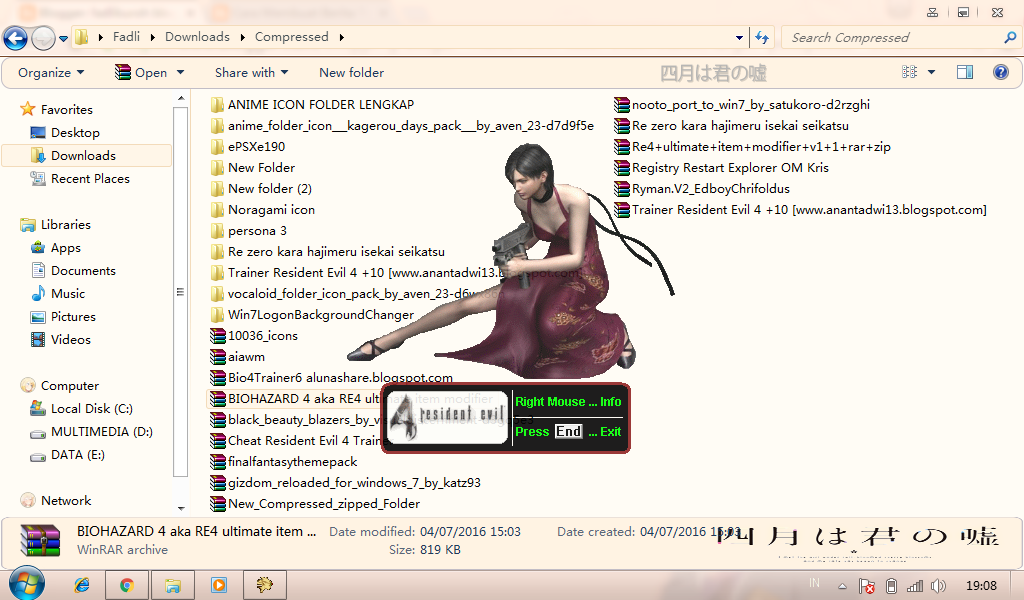Open the Music library

click(58, 294)
